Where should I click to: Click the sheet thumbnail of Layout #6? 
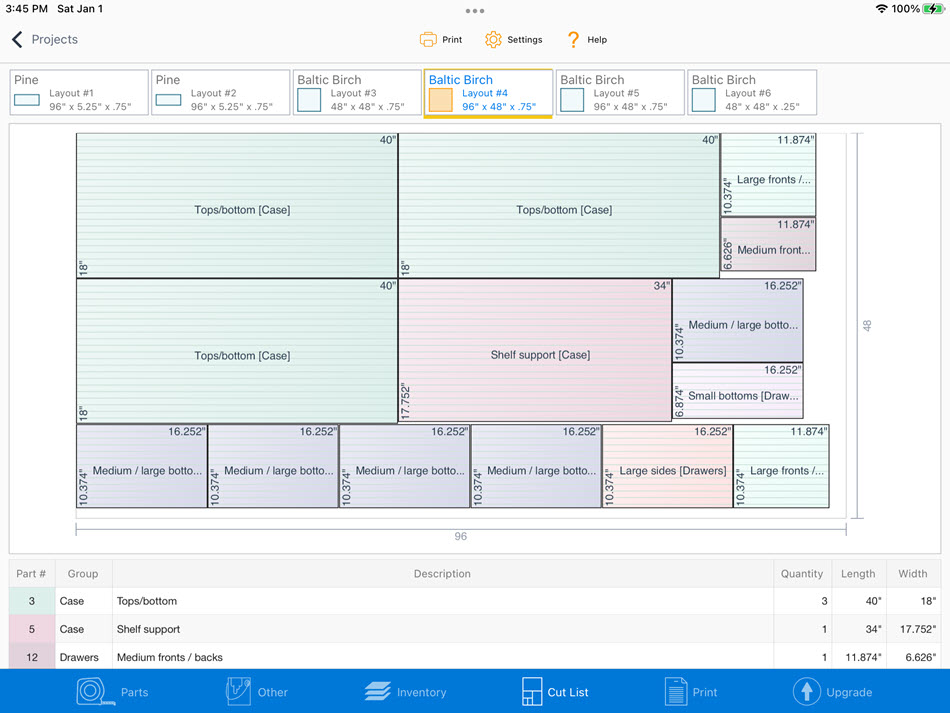point(703,100)
